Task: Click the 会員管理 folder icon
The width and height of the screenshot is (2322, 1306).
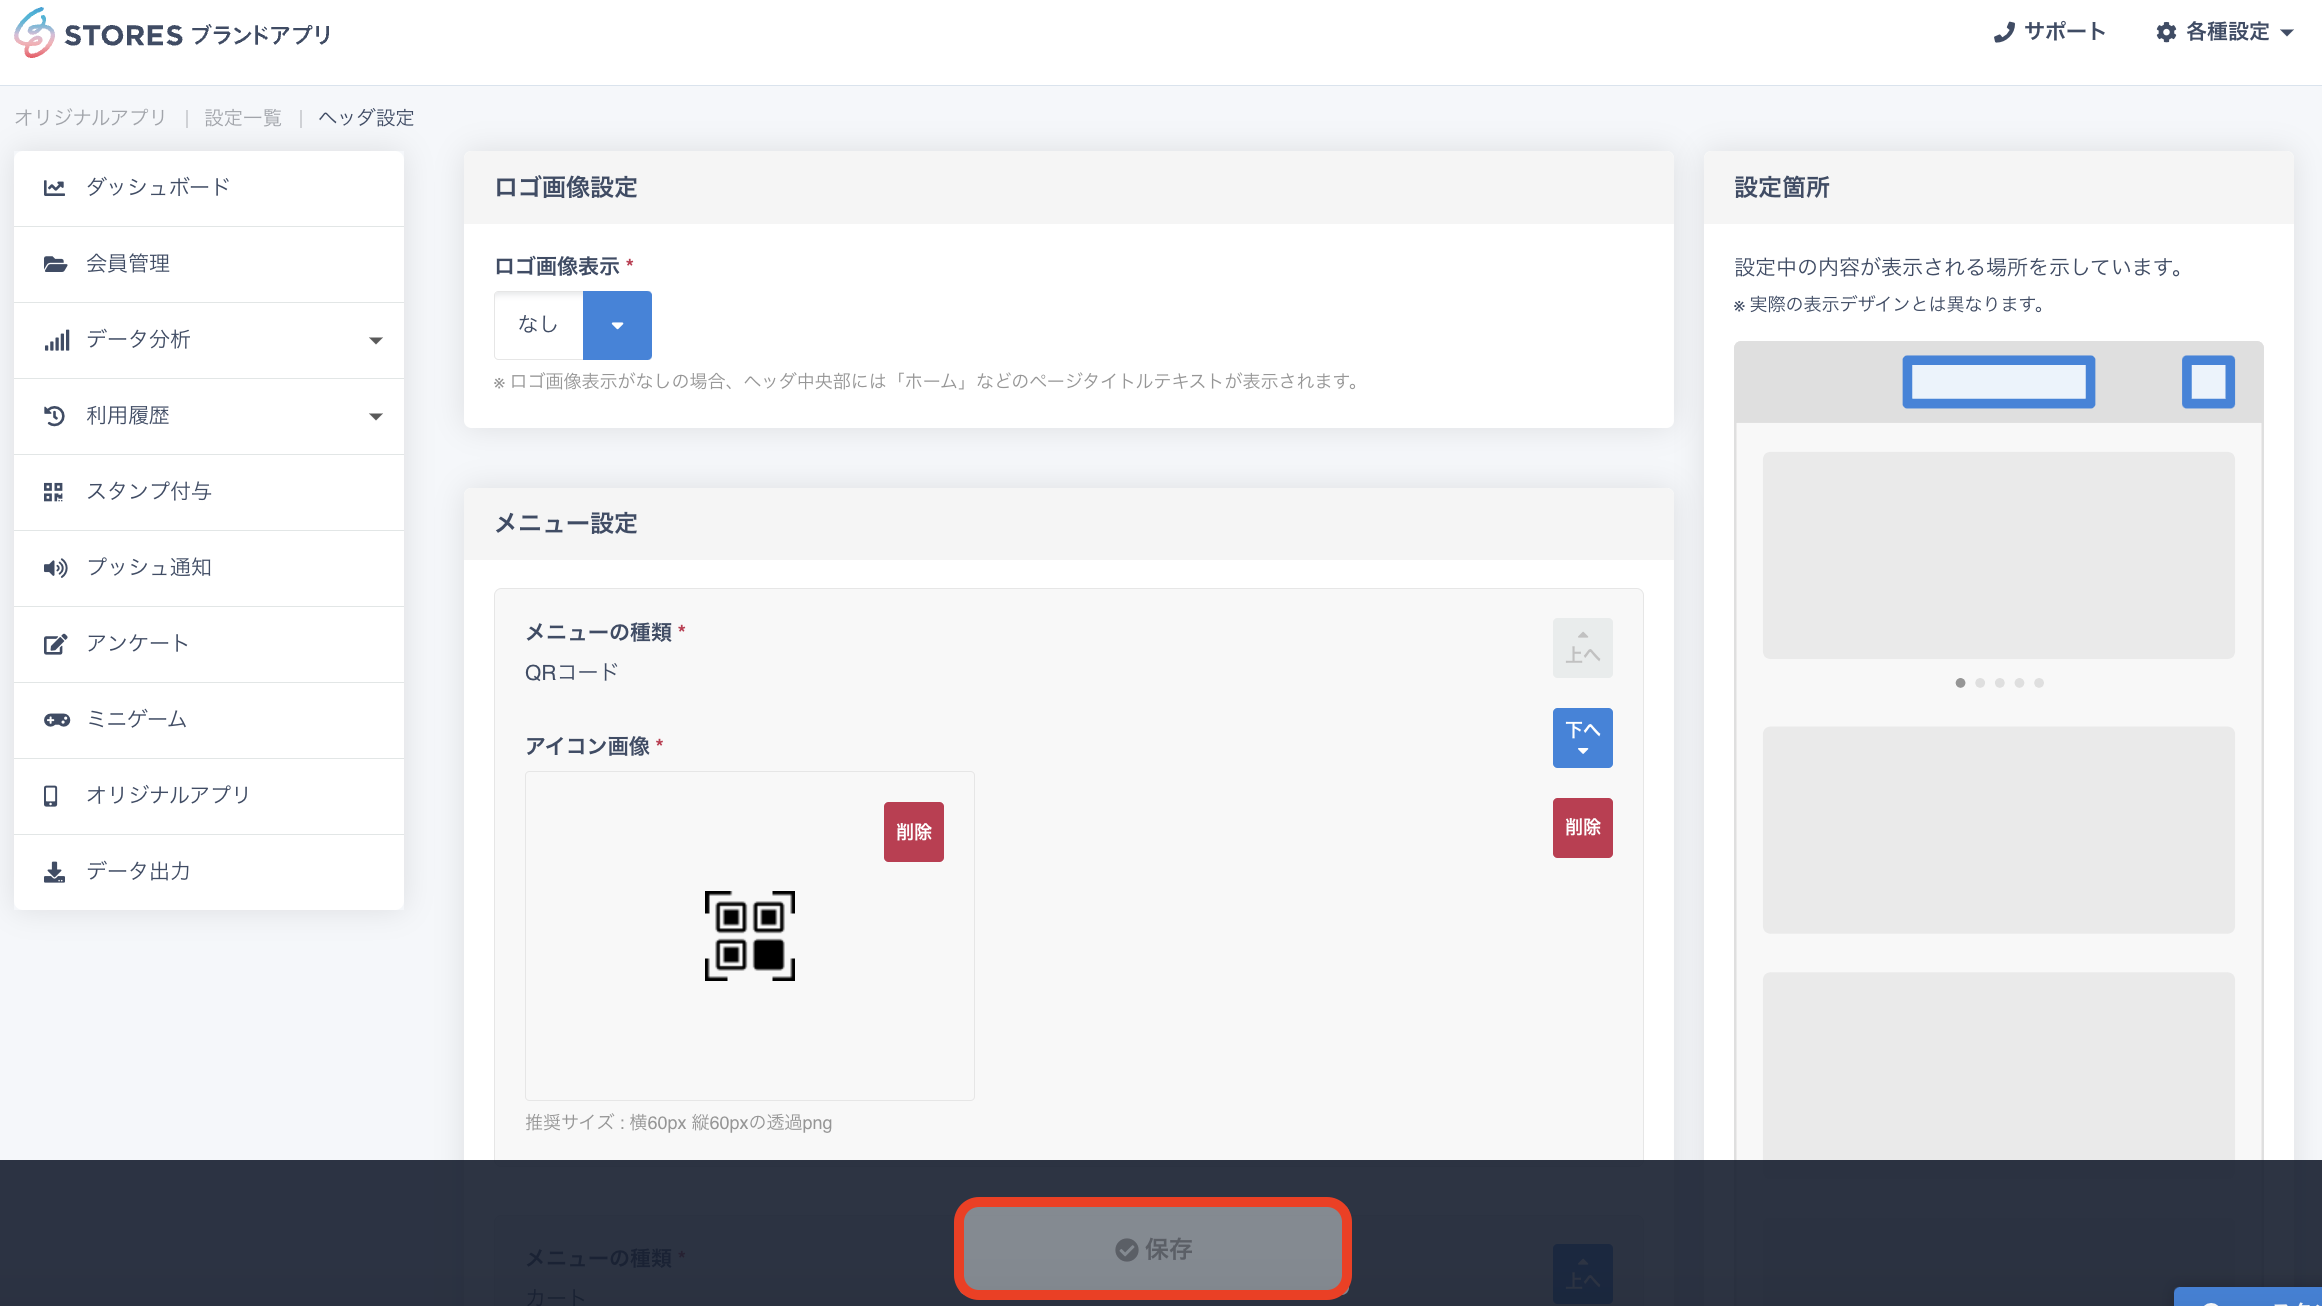Action: tap(55, 264)
